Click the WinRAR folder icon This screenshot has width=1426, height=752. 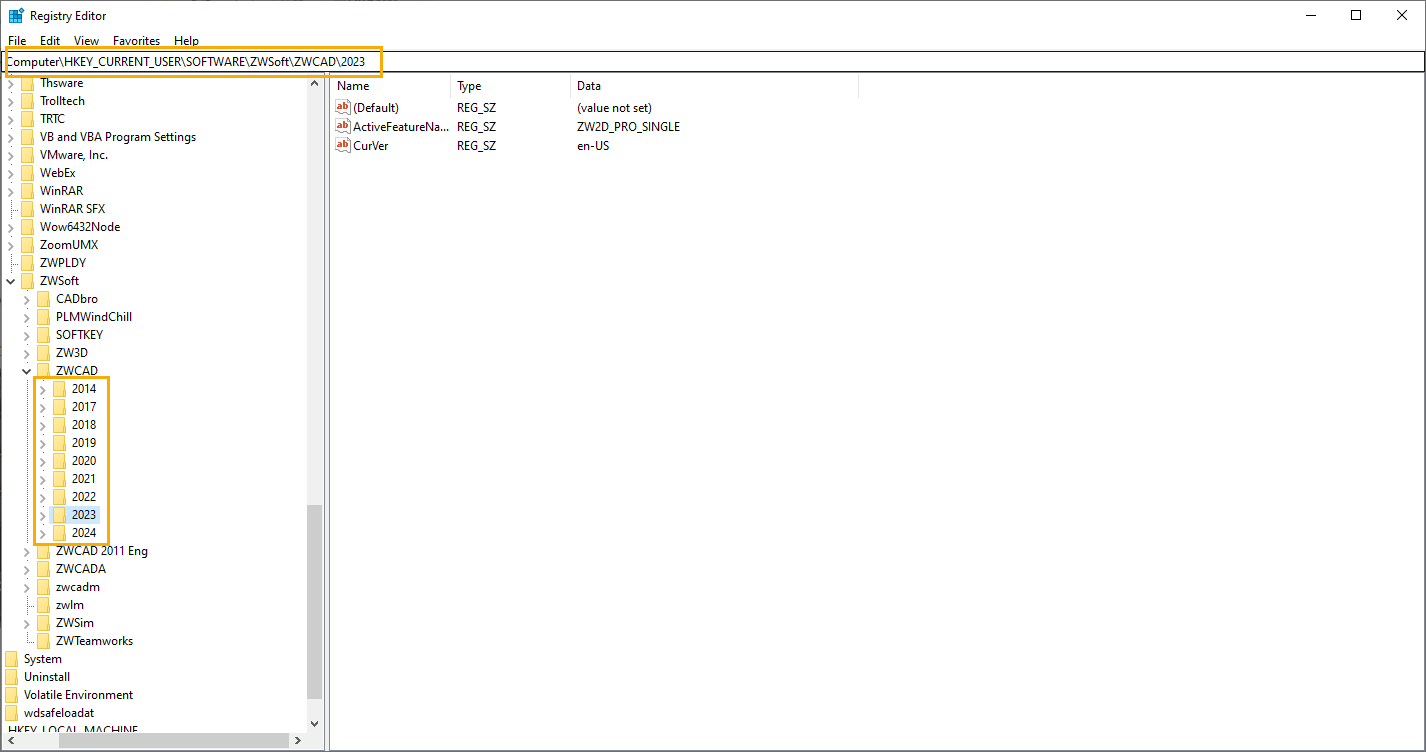(28, 191)
